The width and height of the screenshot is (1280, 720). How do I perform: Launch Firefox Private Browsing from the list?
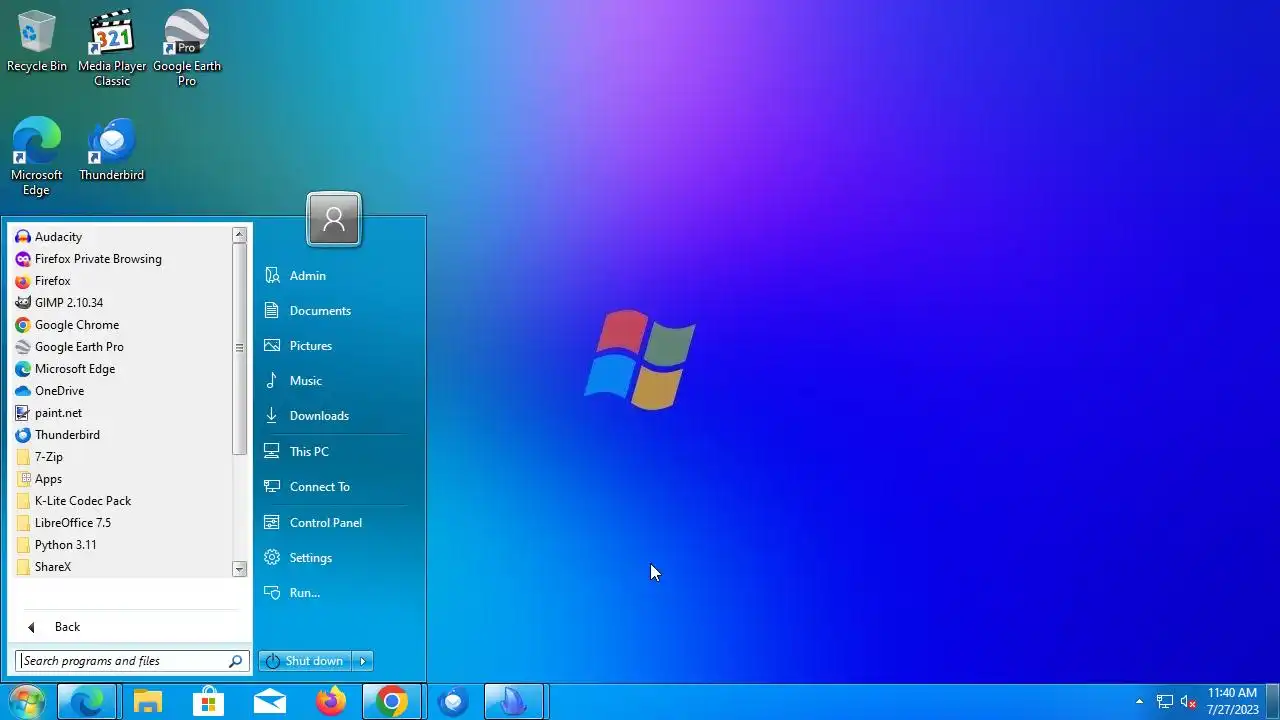click(121, 259)
